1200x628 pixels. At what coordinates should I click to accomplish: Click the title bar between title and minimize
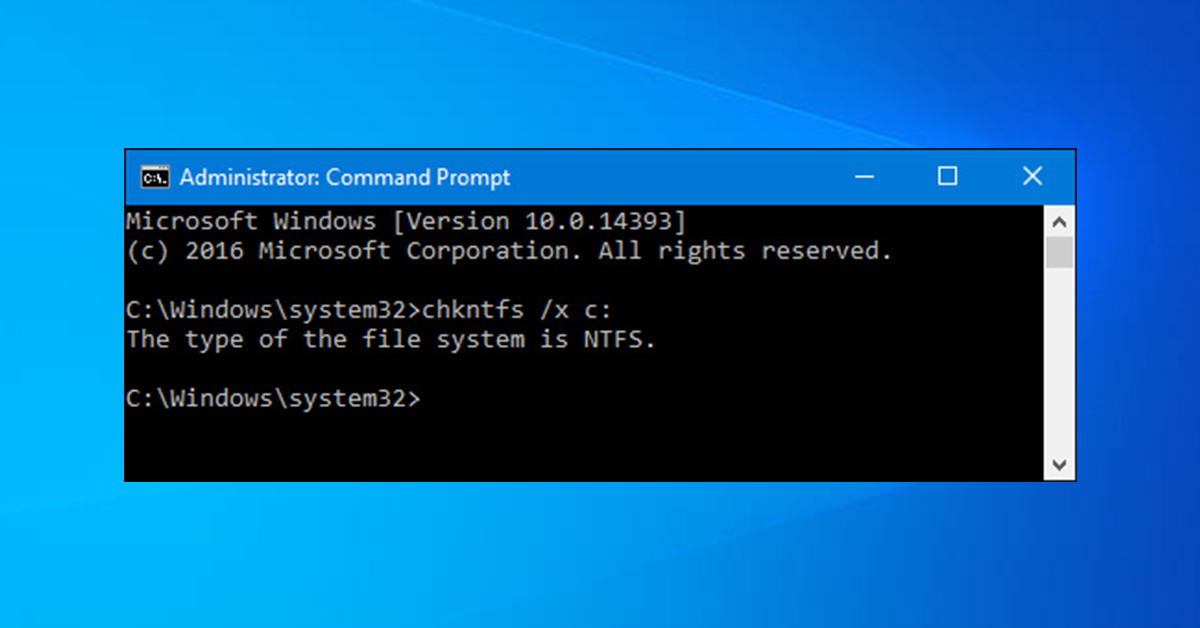tap(680, 176)
